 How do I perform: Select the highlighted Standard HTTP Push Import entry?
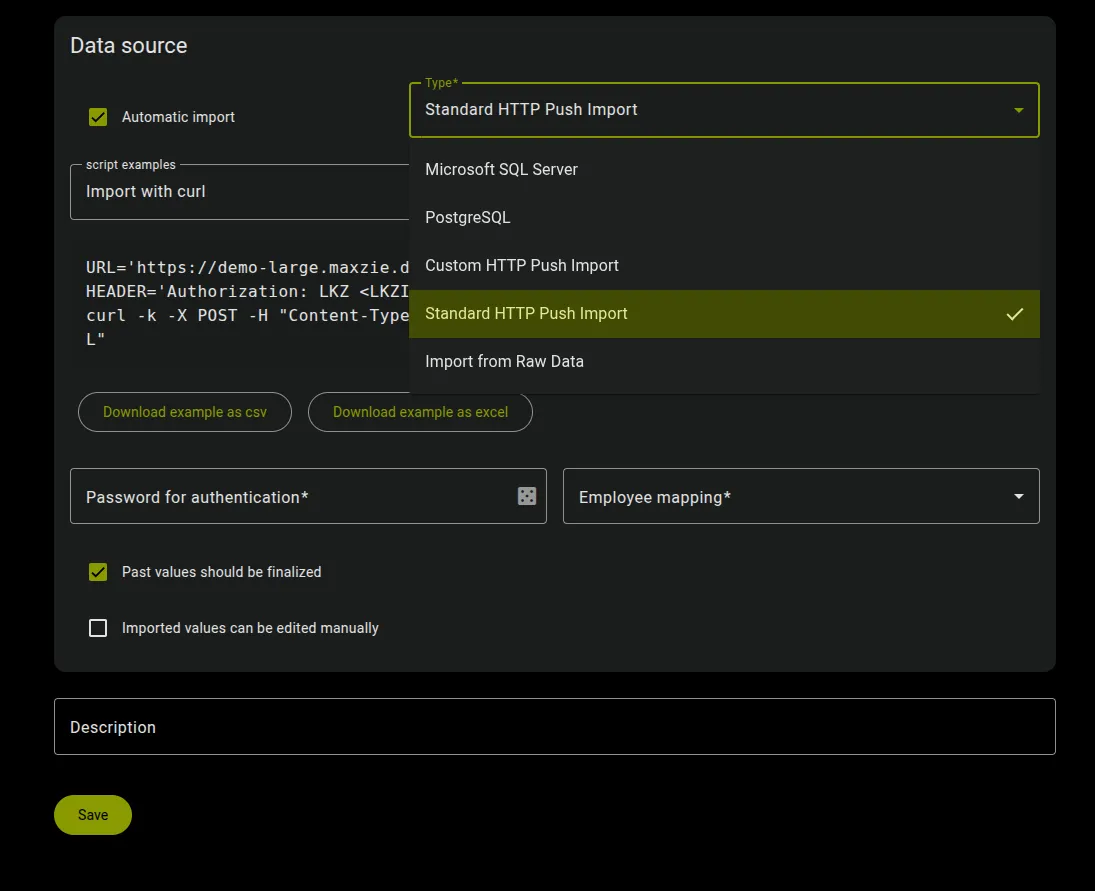pyautogui.click(x=526, y=313)
